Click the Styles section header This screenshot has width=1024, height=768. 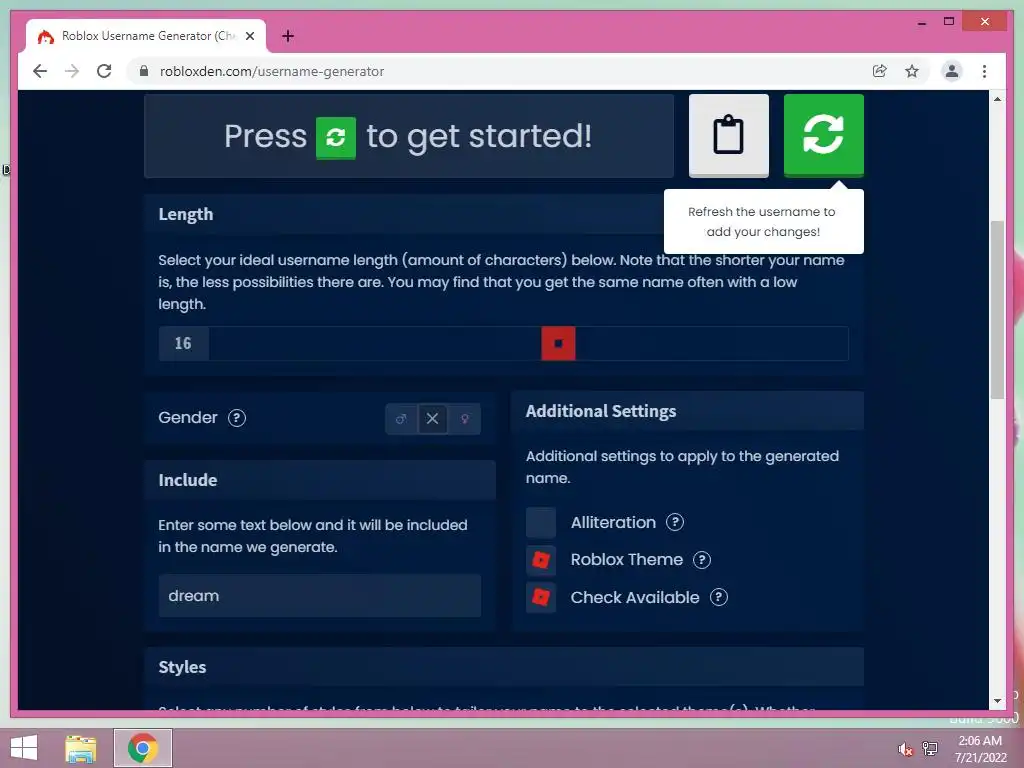[x=504, y=667]
